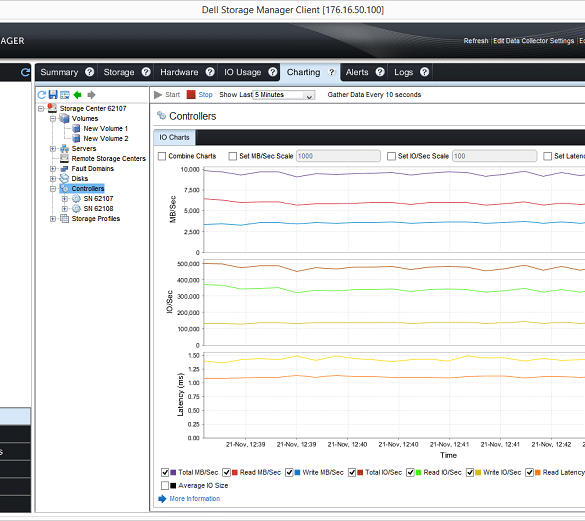Select the IO Charts sub-tab
This screenshot has width=585, height=521.
[x=174, y=137]
